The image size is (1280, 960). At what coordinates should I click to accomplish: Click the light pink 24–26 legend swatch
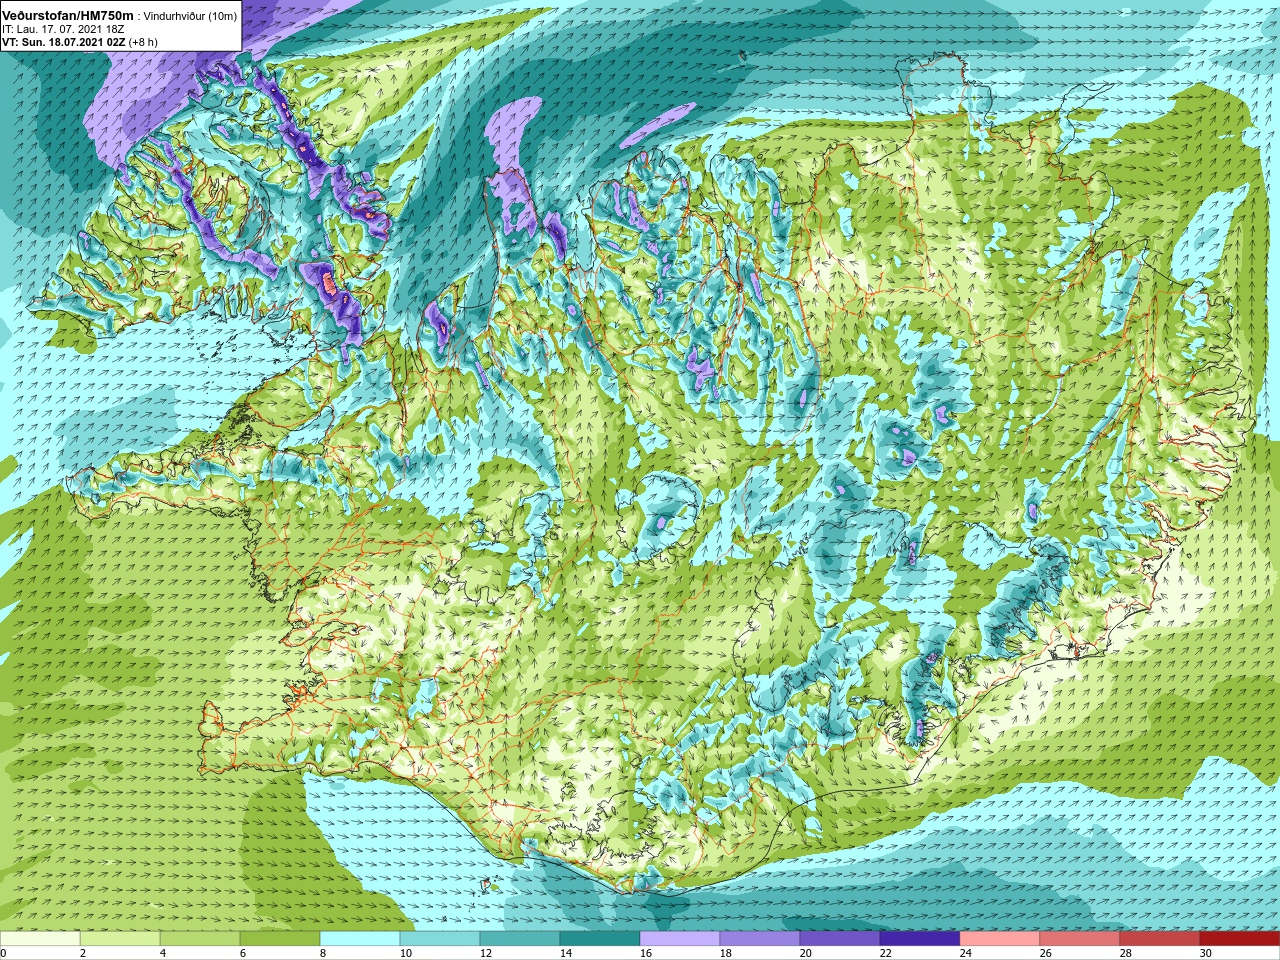click(x=1000, y=939)
